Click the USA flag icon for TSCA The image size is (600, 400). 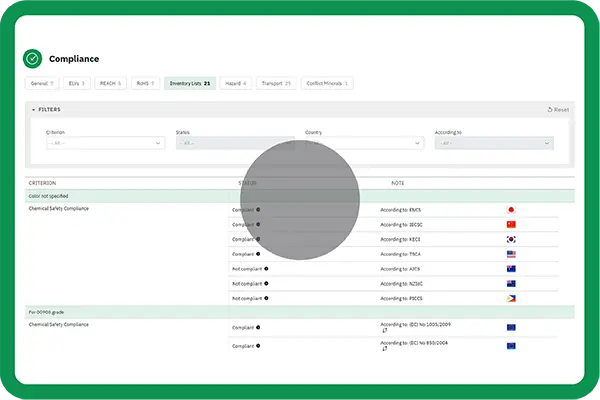point(511,254)
